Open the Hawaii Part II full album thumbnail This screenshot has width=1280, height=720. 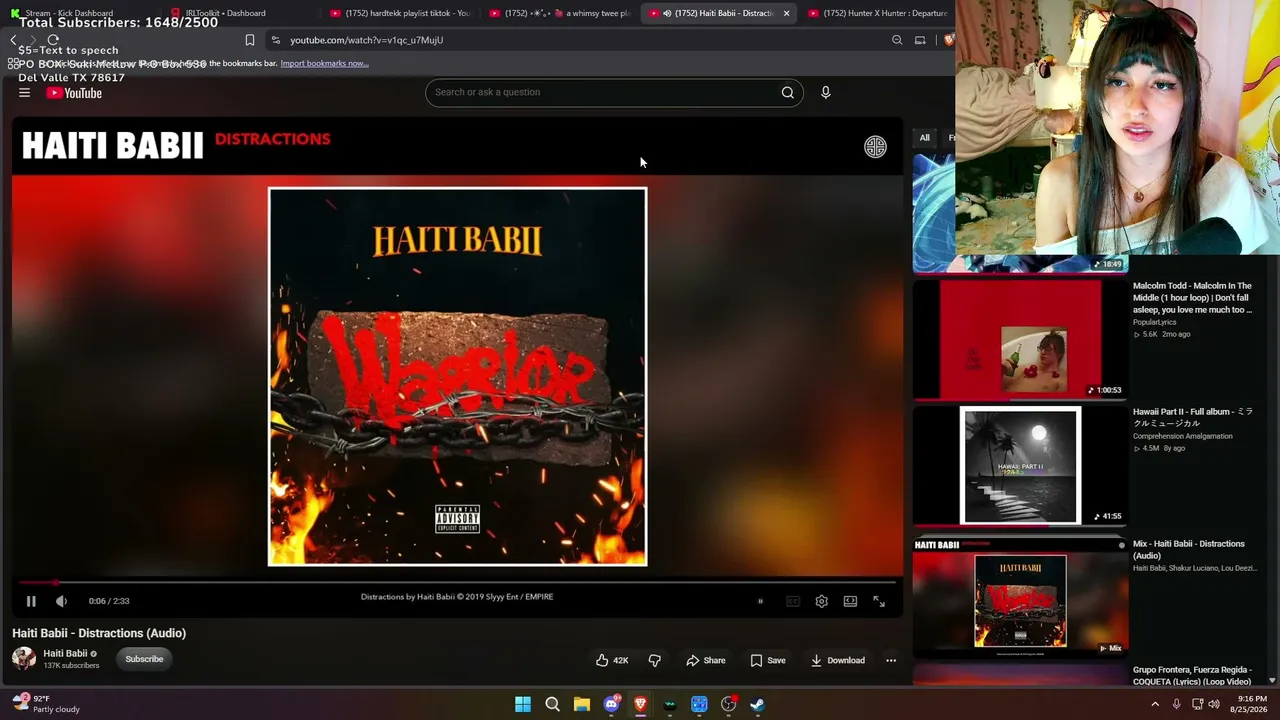(x=1020, y=466)
